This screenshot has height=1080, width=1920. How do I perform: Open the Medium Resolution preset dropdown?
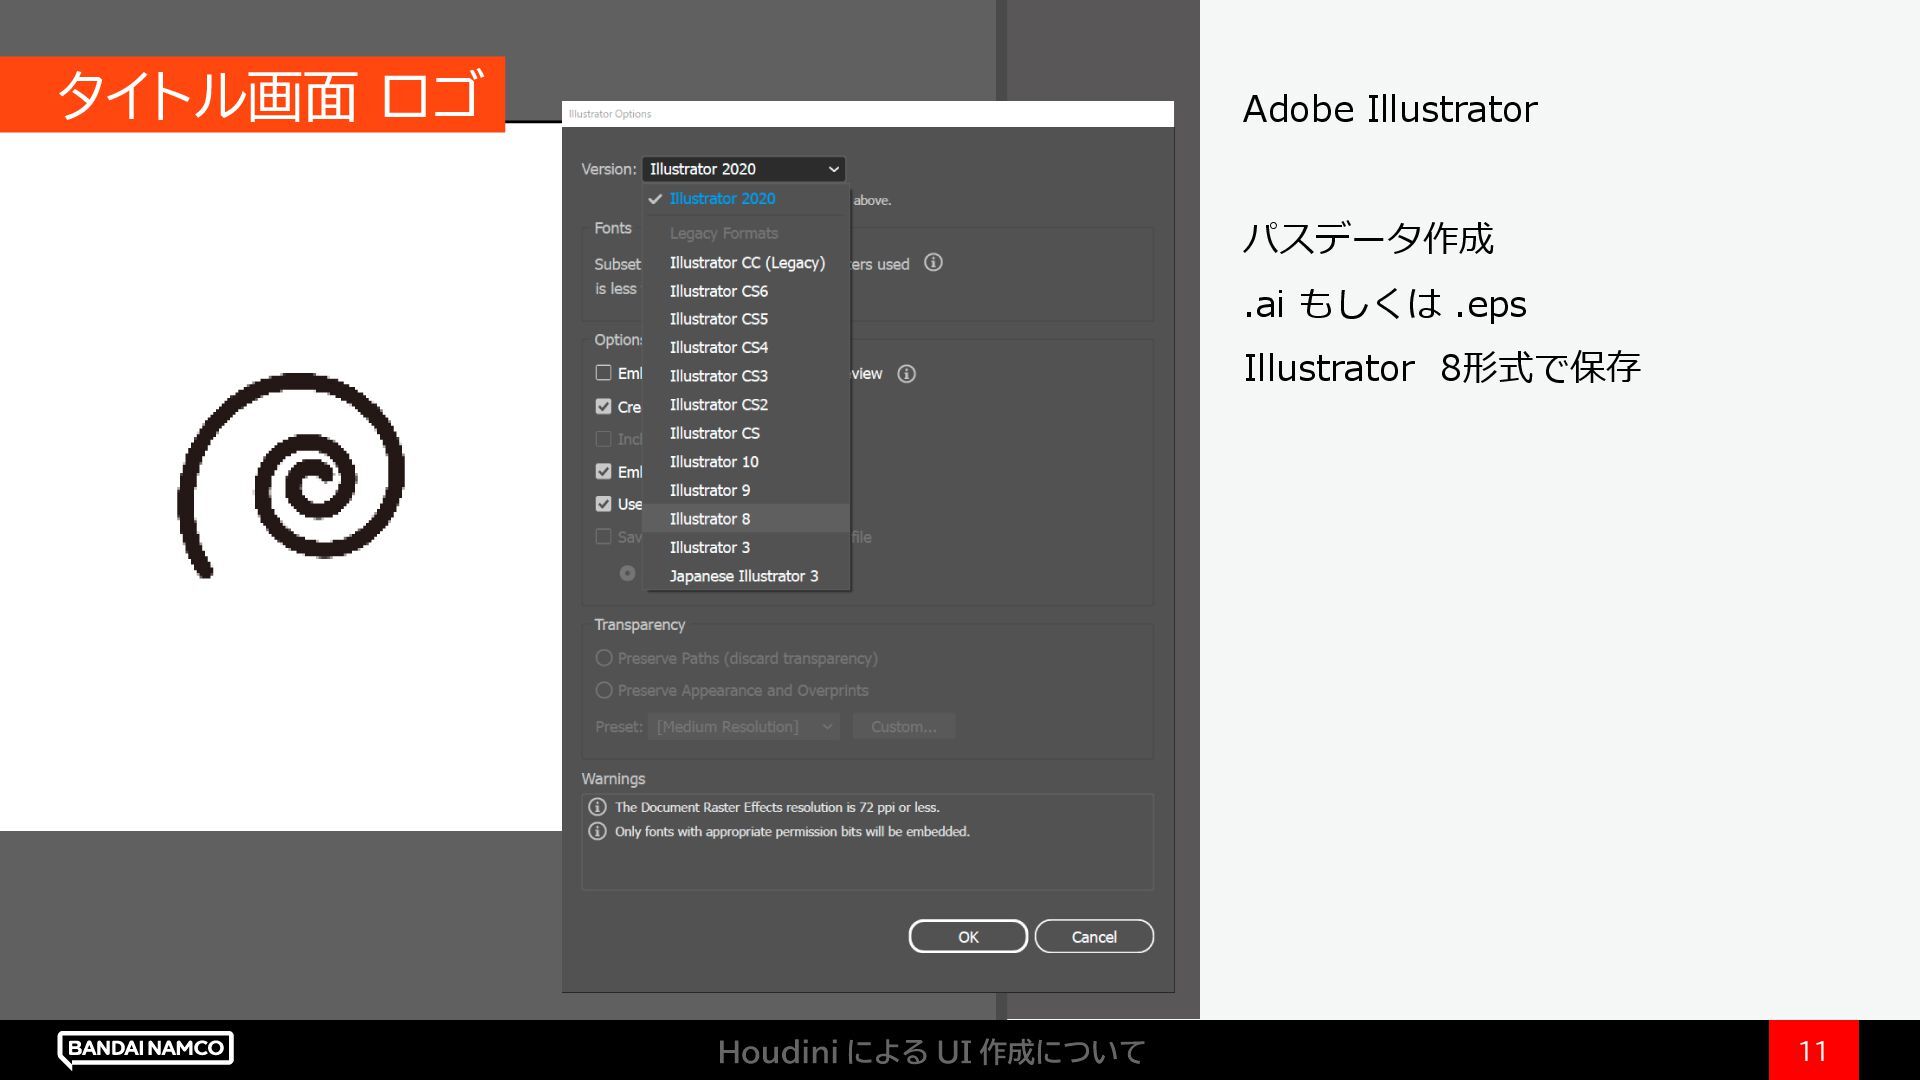point(743,727)
